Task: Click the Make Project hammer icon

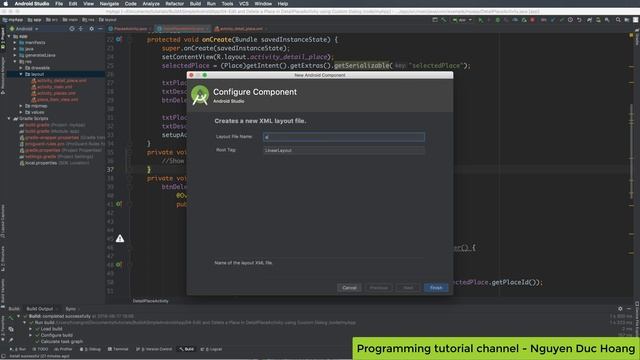Action: tap(444, 20)
